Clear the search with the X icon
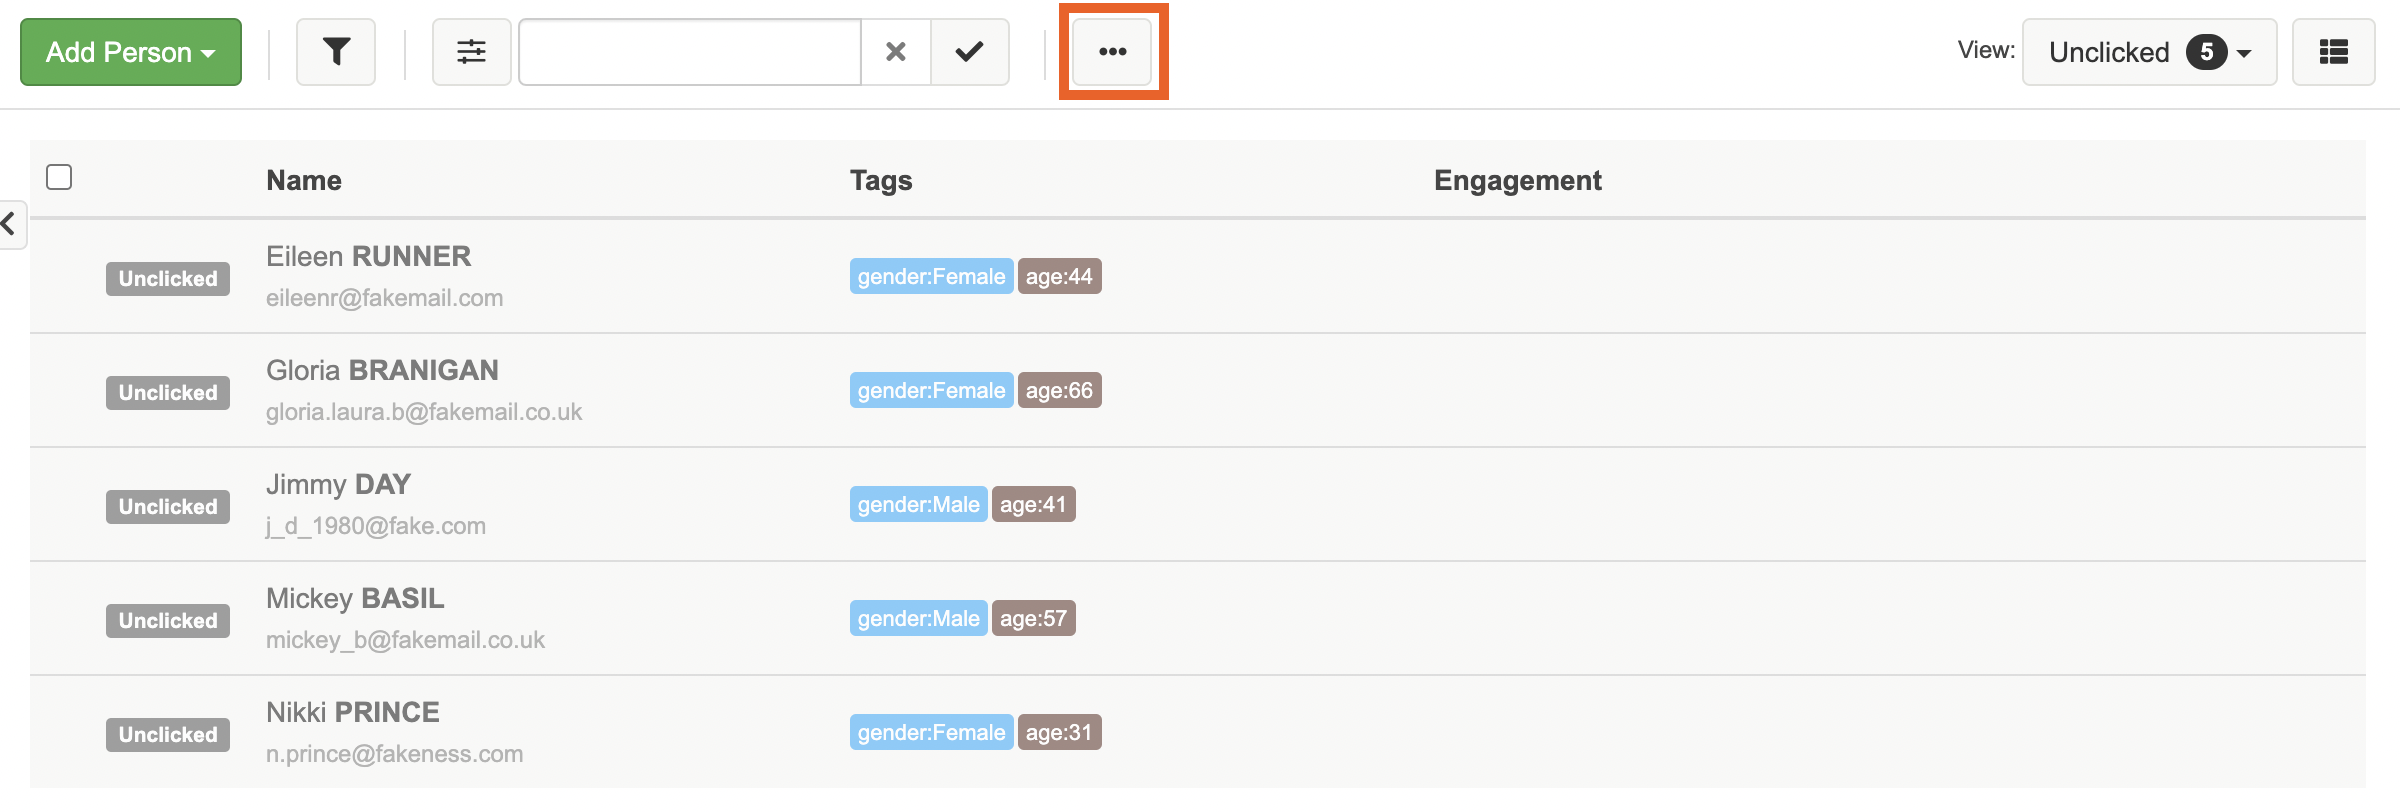 (x=896, y=52)
